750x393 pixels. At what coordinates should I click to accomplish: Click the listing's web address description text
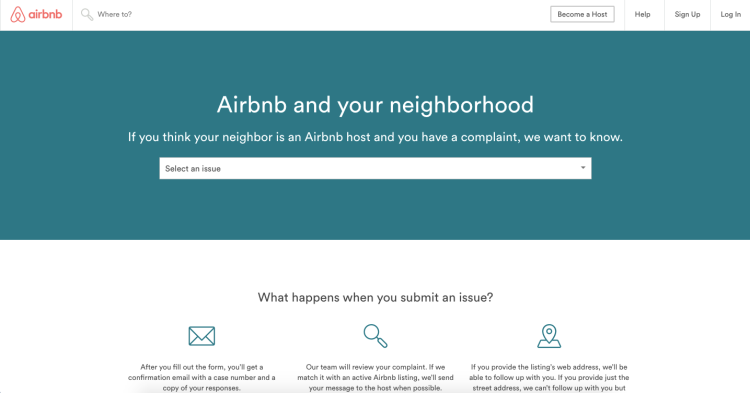tap(549, 378)
